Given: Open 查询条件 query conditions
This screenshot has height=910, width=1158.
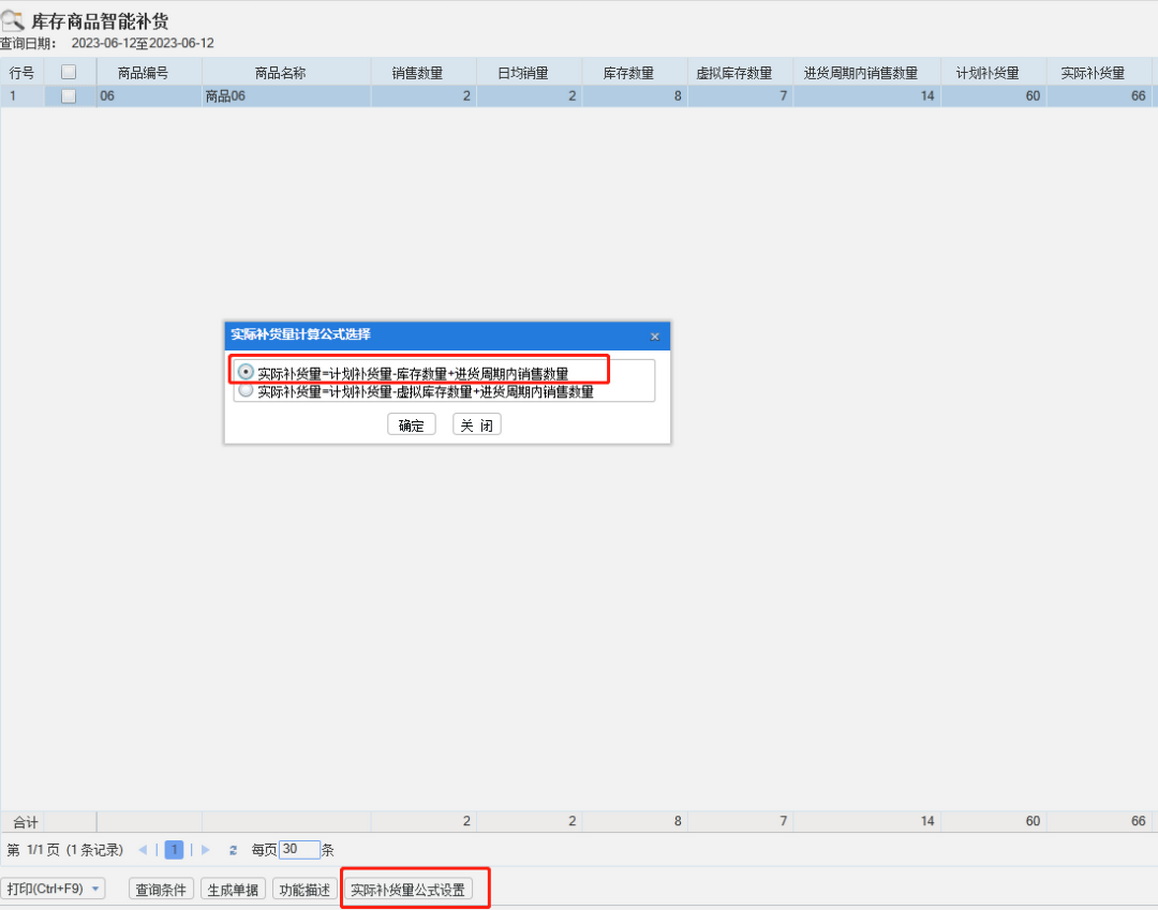Looking at the screenshot, I should click(161, 889).
